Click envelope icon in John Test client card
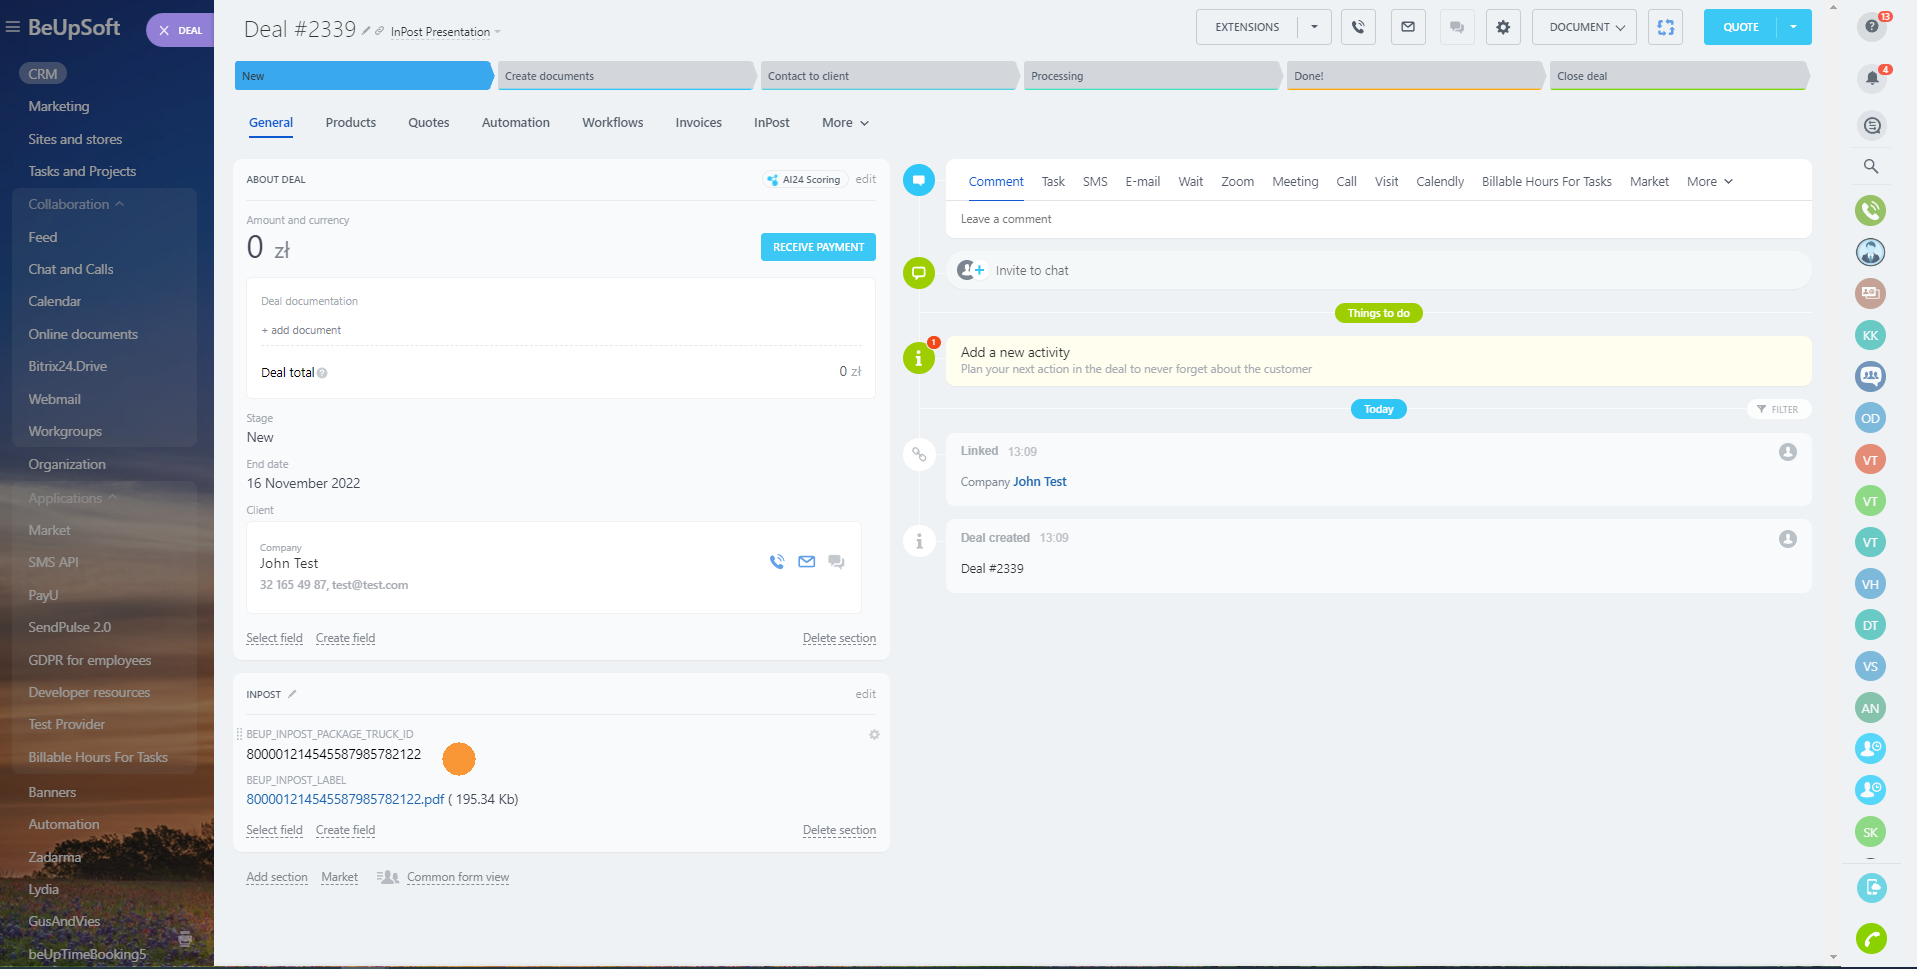 pyautogui.click(x=806, y=562)
